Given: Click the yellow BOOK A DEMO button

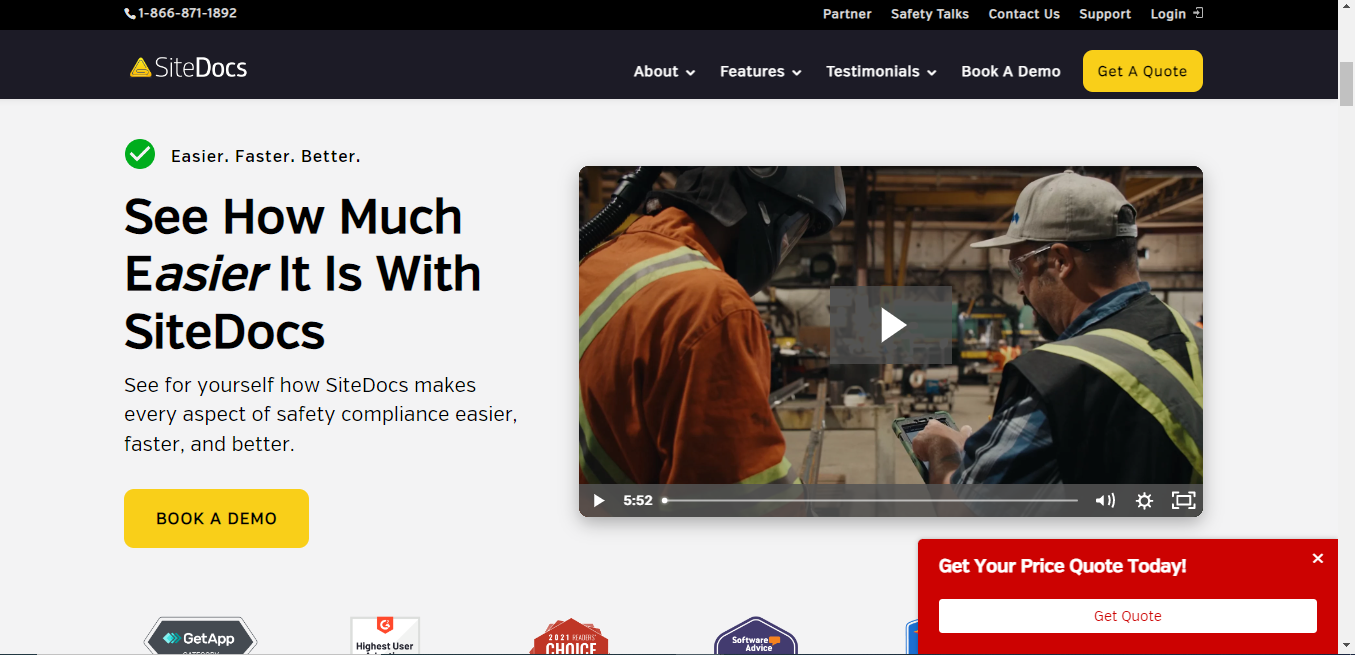Looking at the screenshot, I should click(216, 518).
